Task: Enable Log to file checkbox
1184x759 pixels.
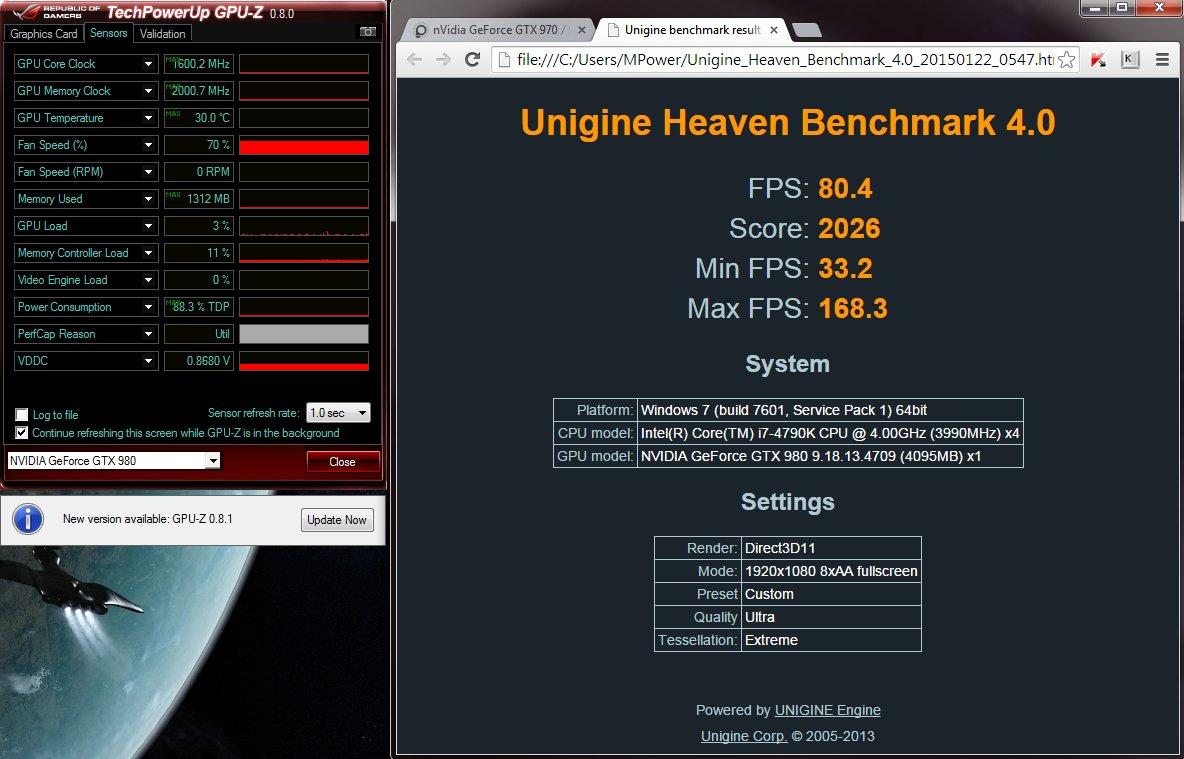Action: coord(22,415)
